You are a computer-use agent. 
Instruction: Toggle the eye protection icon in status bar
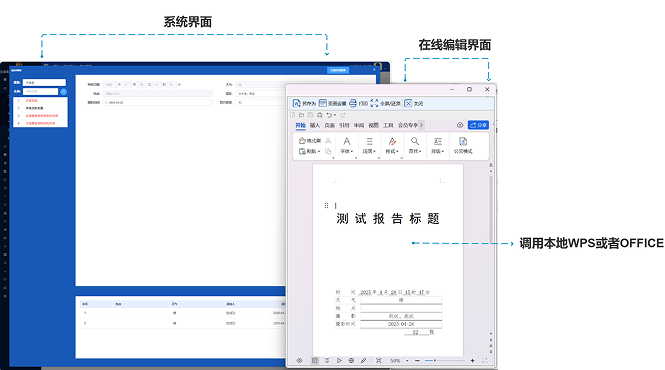[x=299, y=360]
